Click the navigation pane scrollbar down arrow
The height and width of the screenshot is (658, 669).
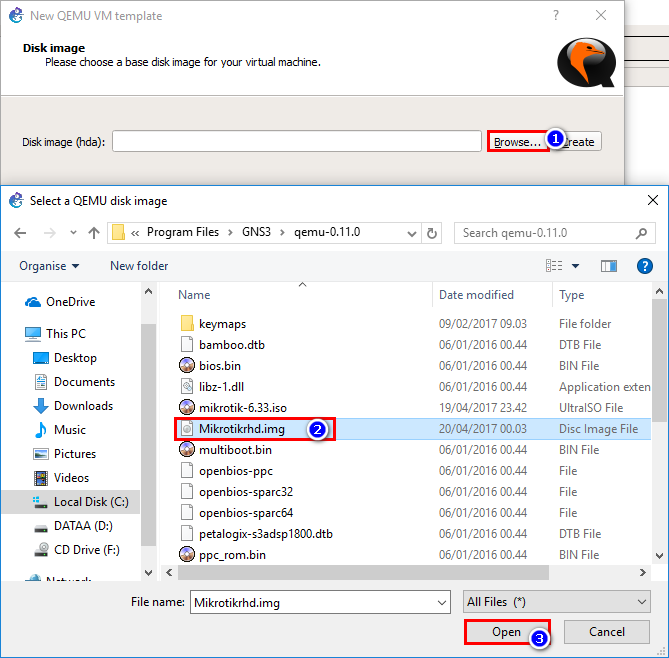pos(148,573)
